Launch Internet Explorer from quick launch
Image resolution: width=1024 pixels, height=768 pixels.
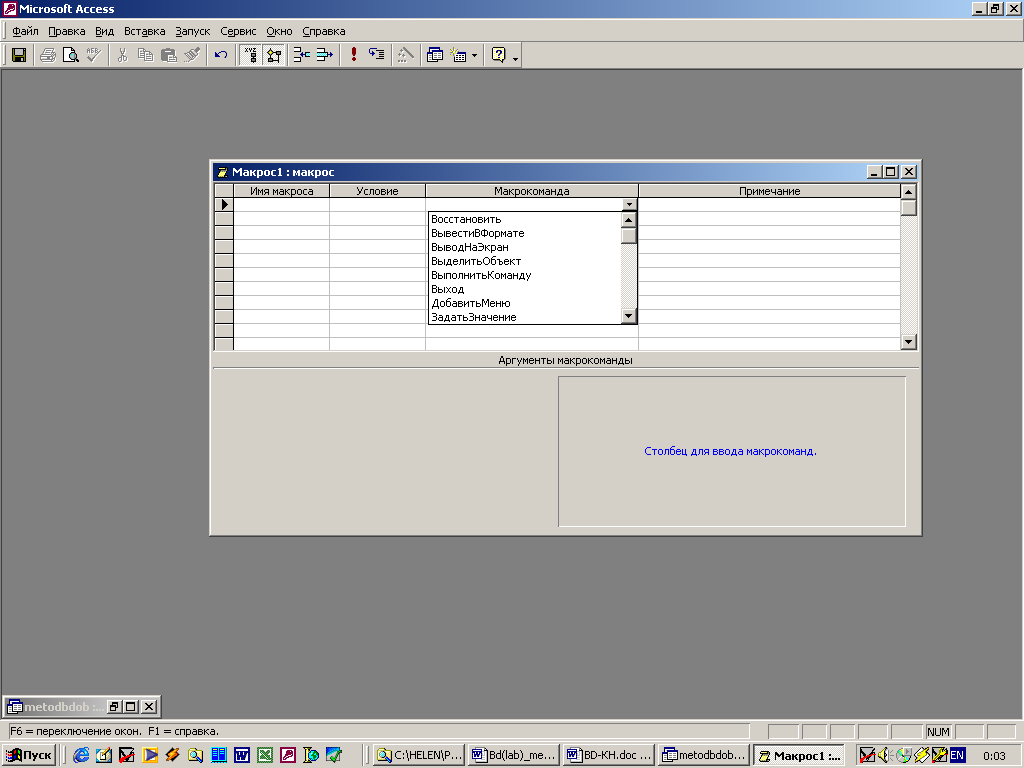[81, 756]
